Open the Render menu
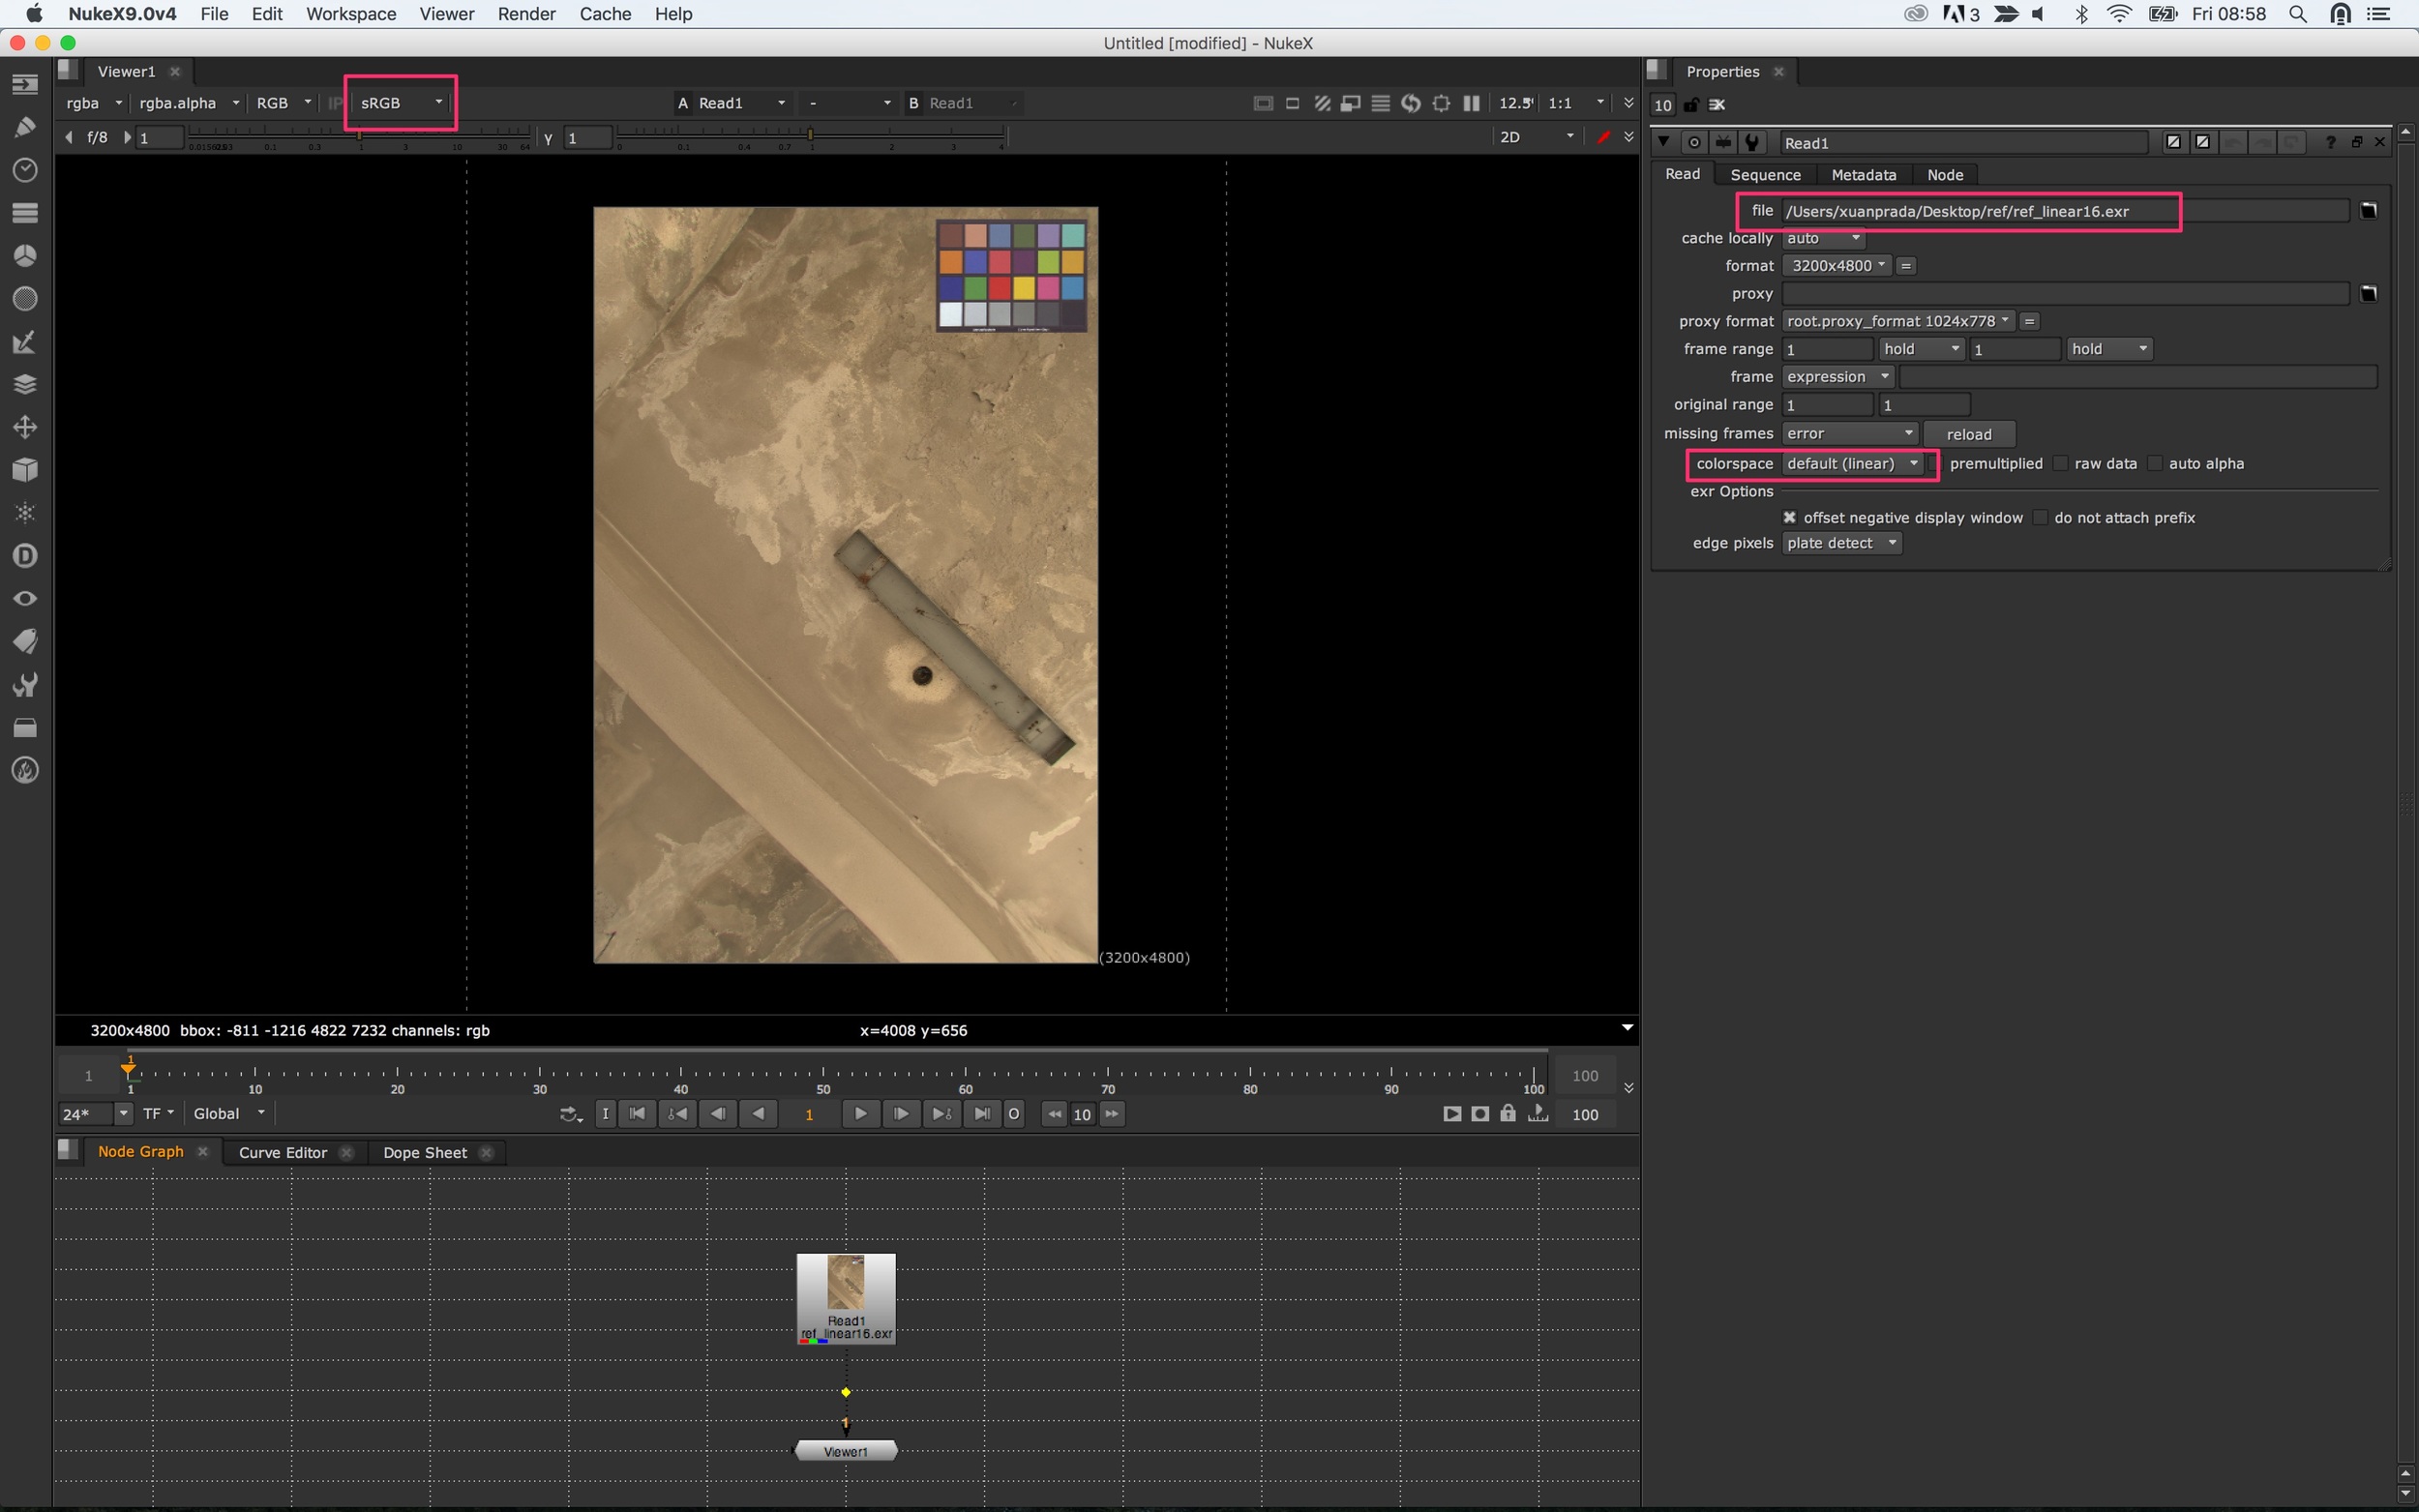Viewport: 2419px width, 1512px height. [526, 14]
